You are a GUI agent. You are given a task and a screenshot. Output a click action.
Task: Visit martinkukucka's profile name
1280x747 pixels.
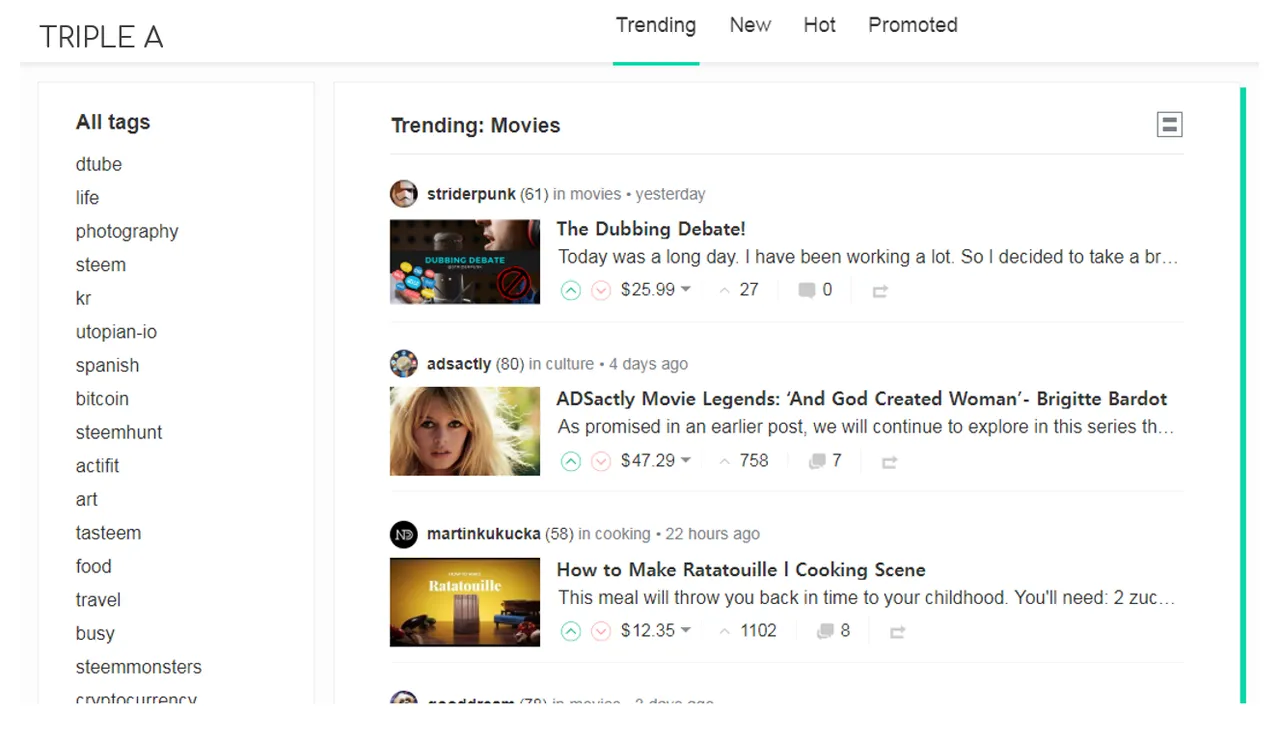point(484,534)
